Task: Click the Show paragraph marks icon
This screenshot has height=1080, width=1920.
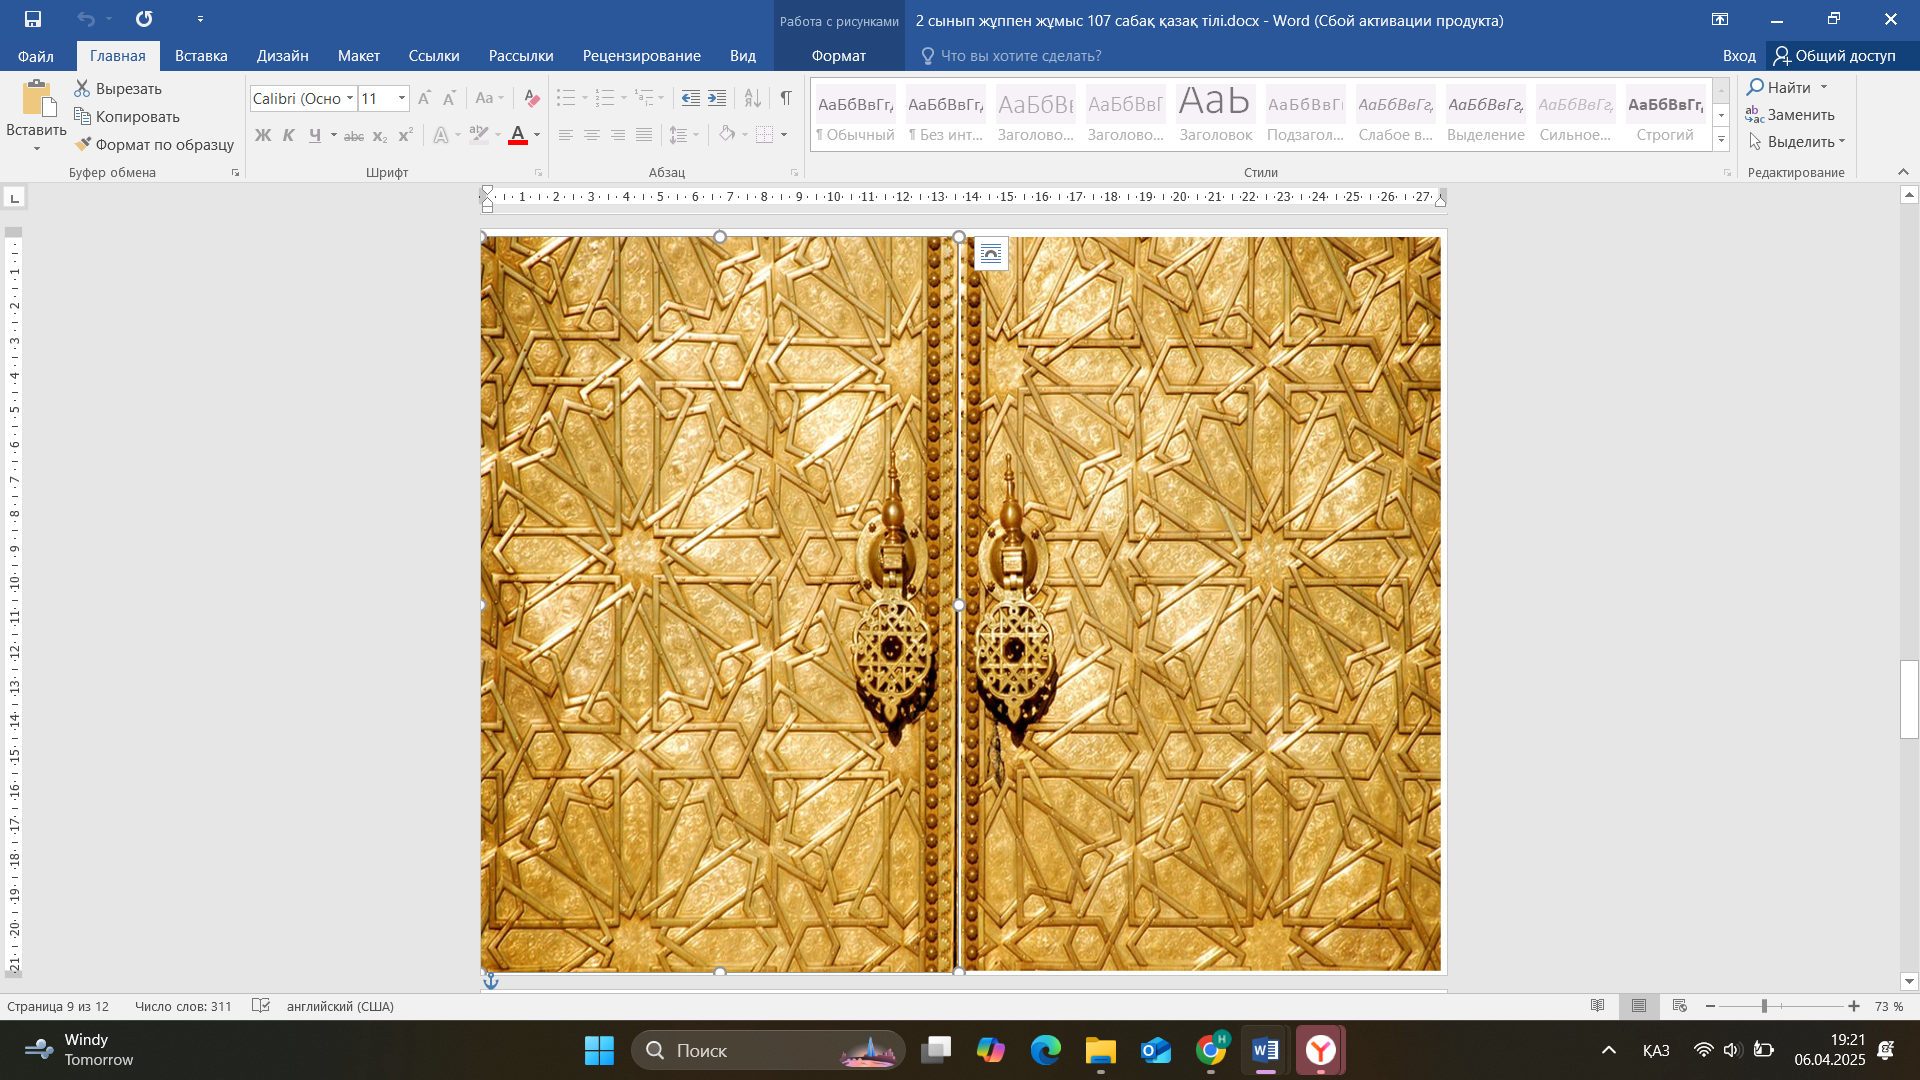Action: [x=786, y=98]
